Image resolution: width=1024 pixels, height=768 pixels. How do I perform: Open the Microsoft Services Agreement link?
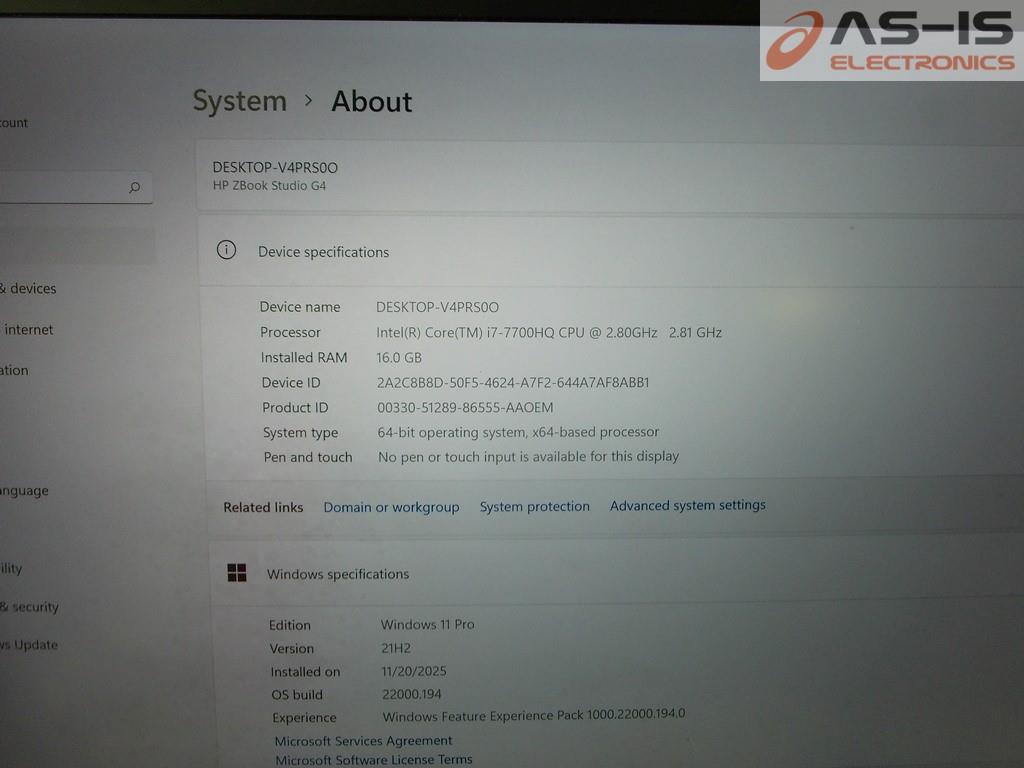363,741
